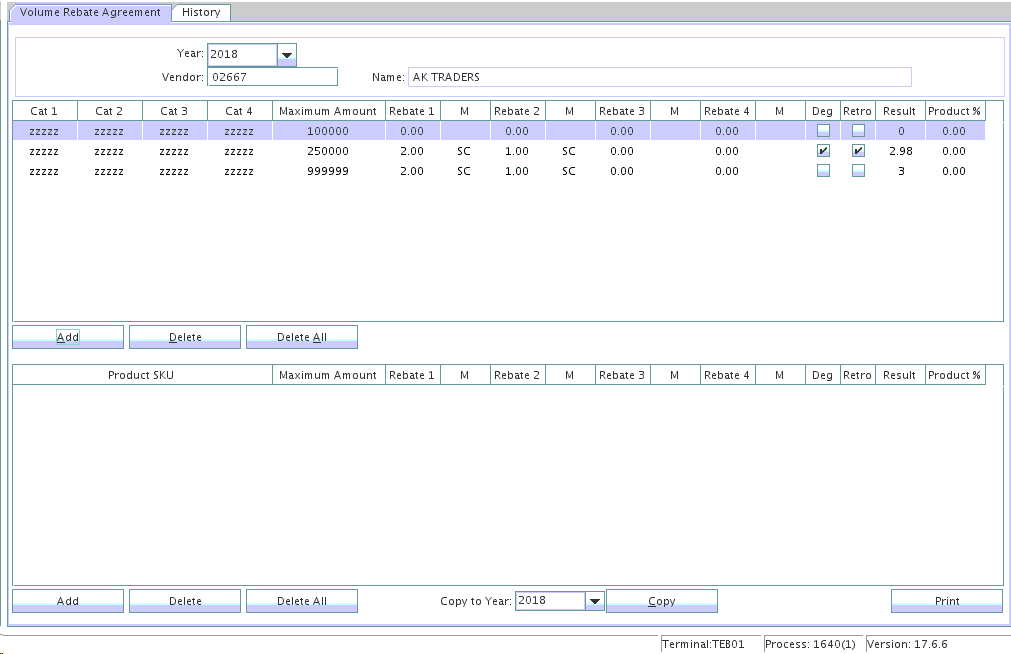Switch to the History tab
The image size is (1011, 654).
coord(201,12)
